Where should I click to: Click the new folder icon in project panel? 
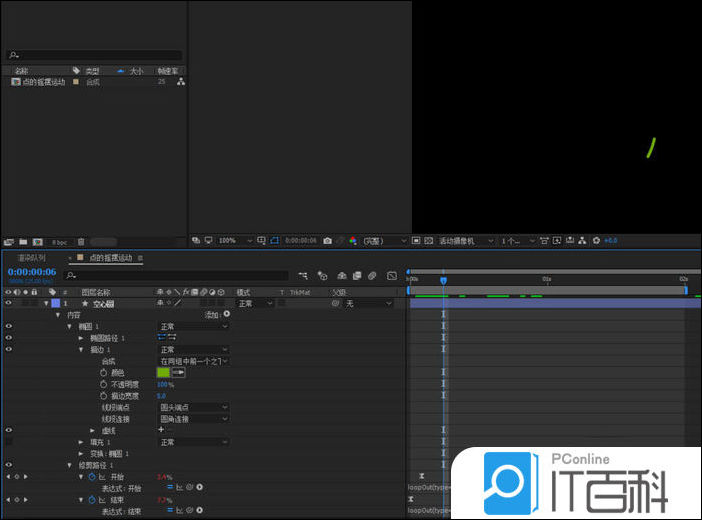tap(23, 241)
